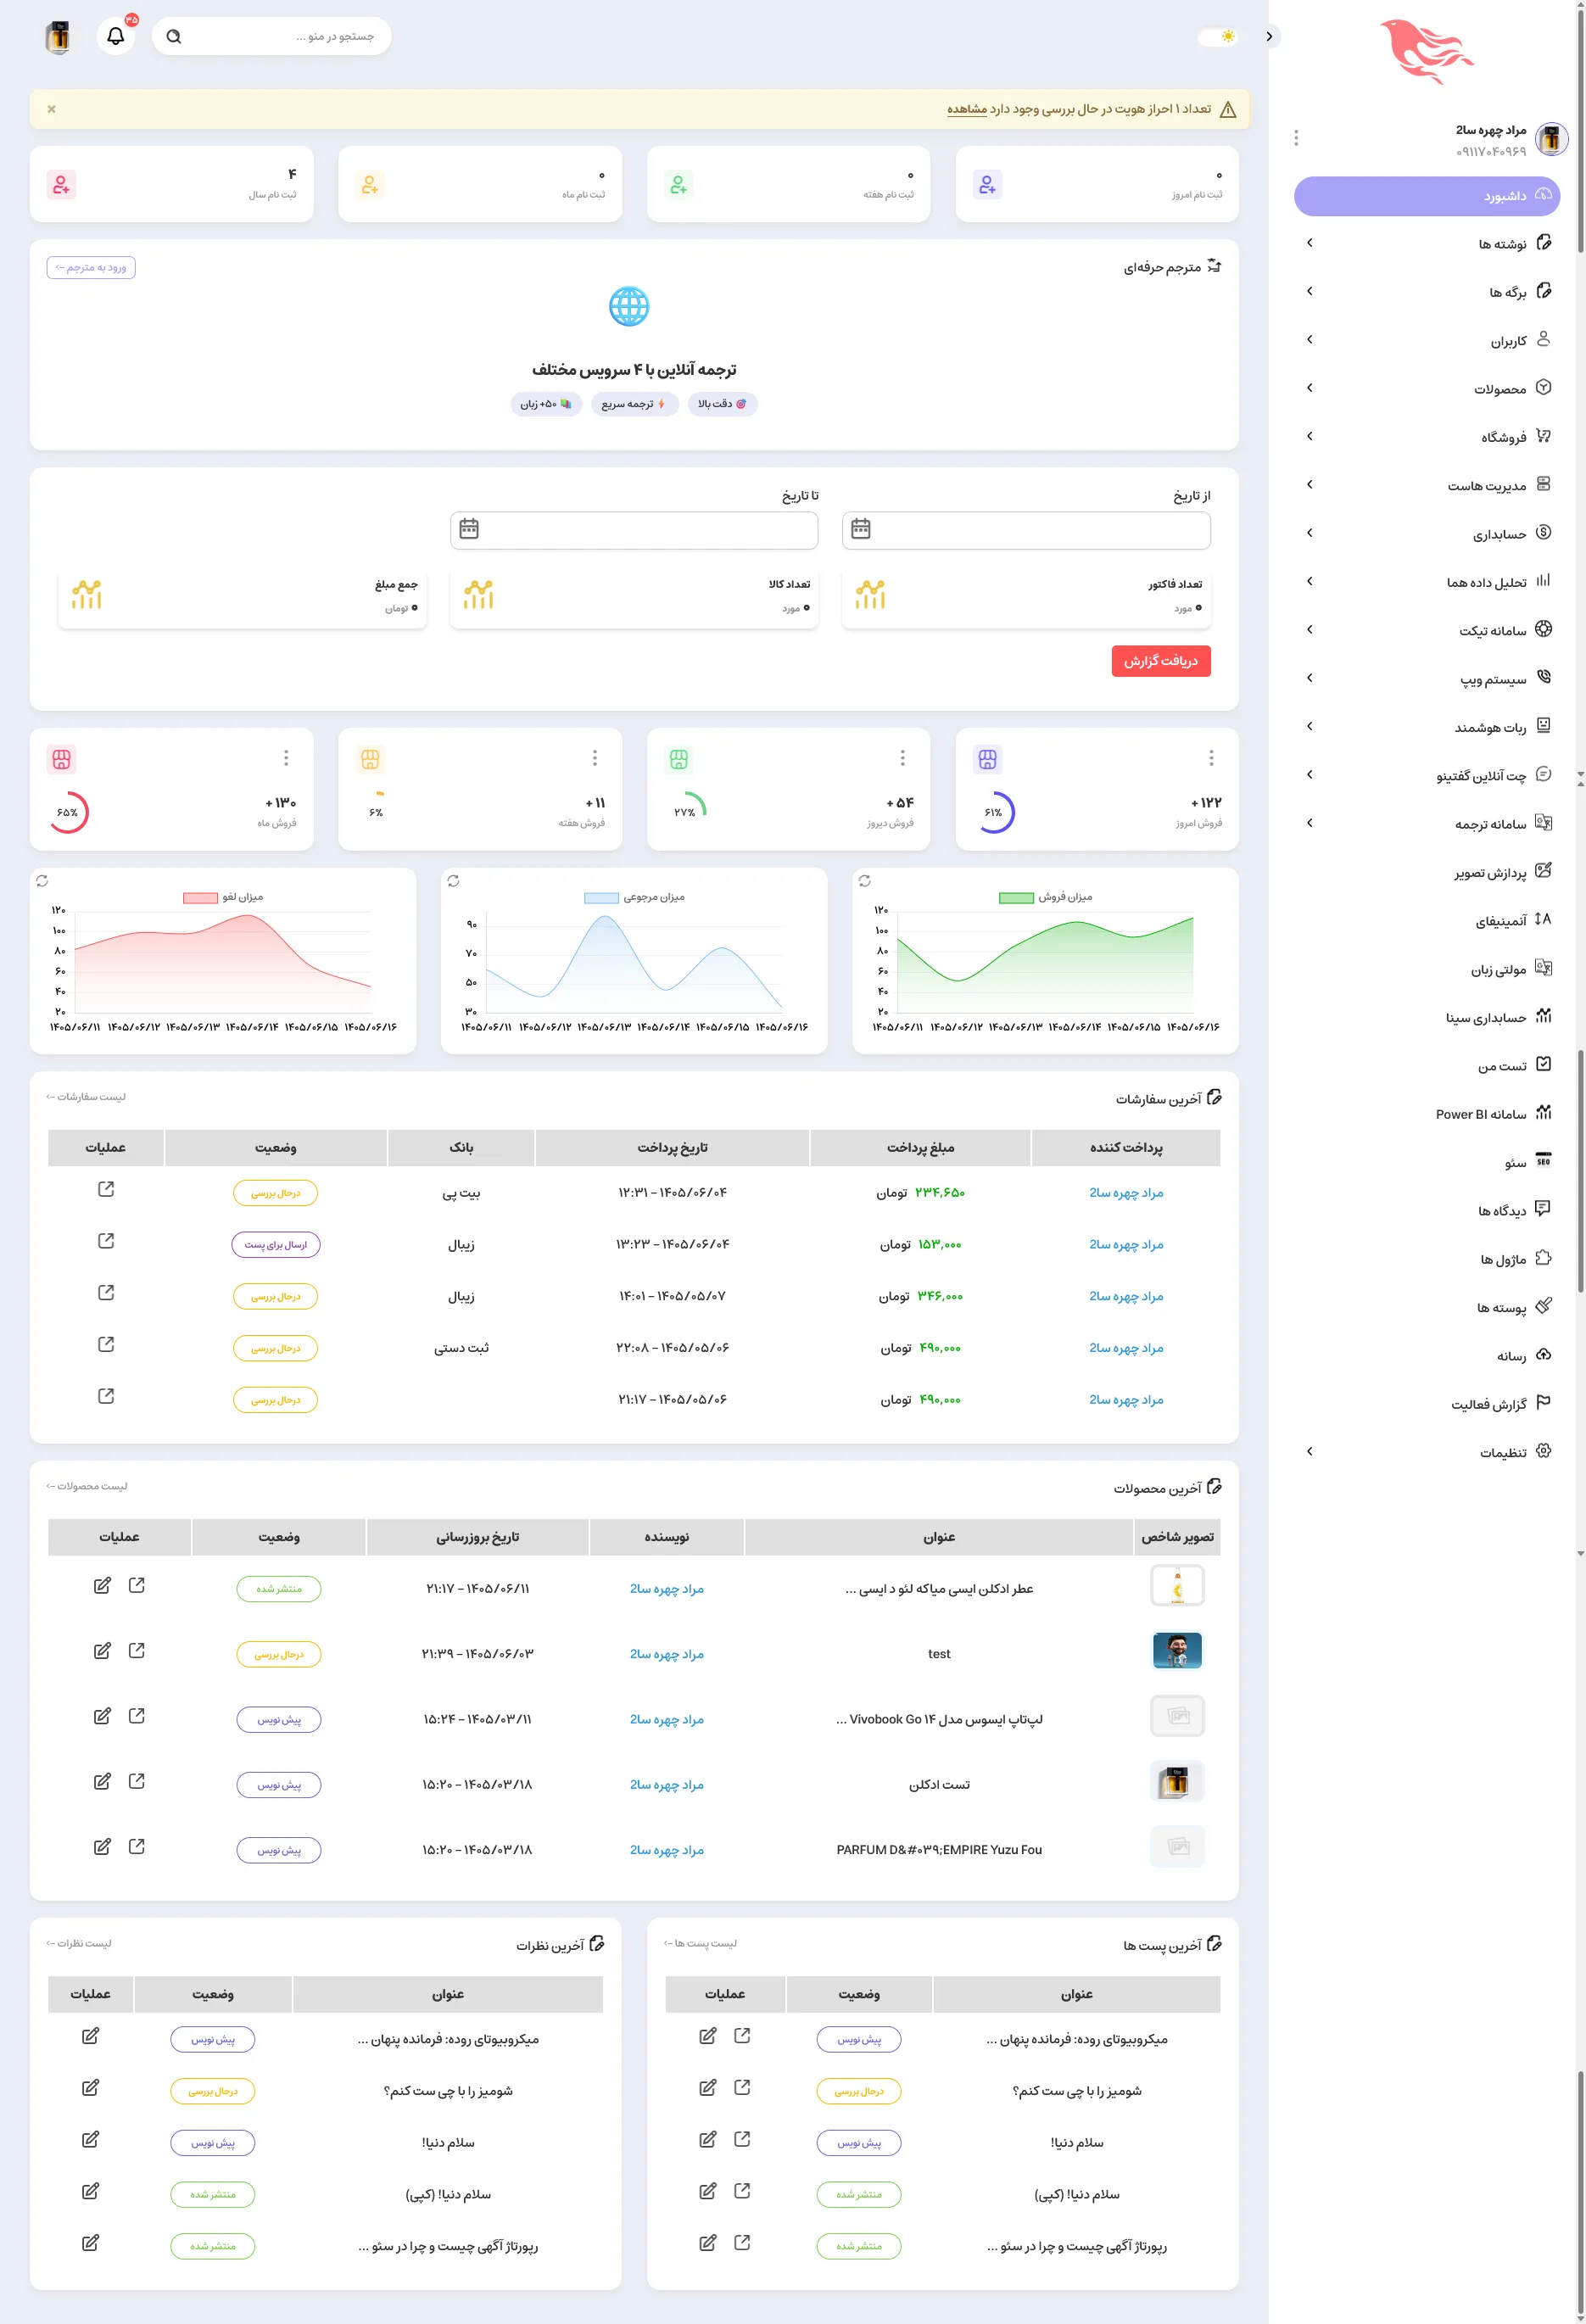Open the first order's external link icon
This screenshot has width=1586, height=2324.
(106, 1189)
